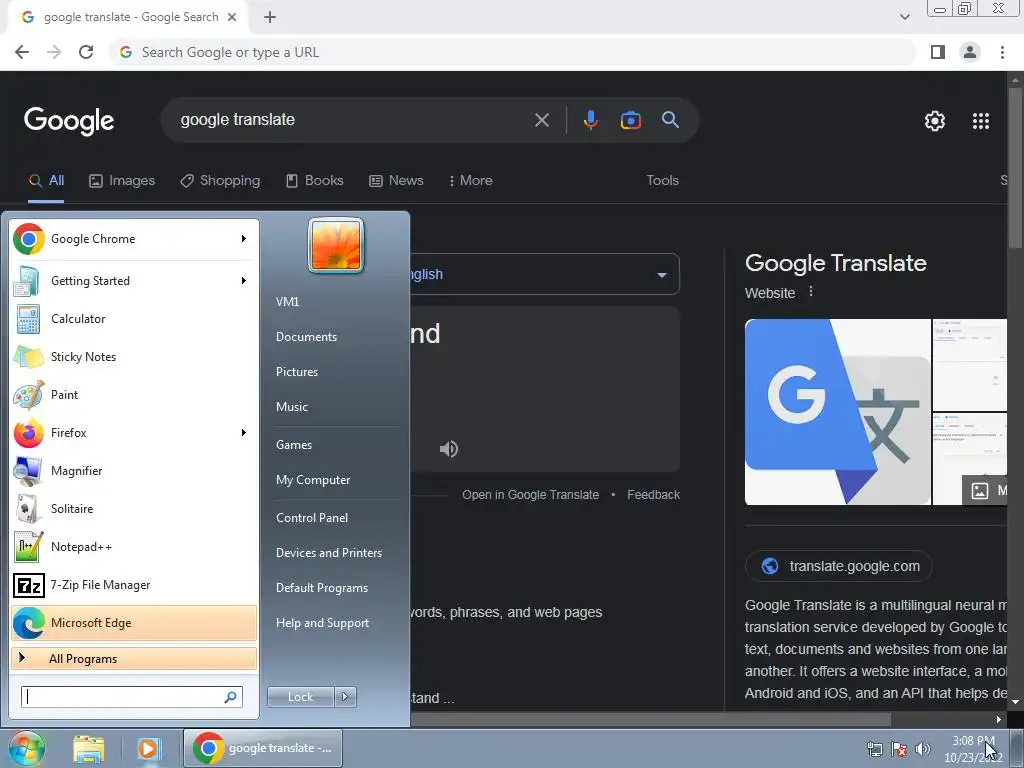Click the magnifier search button in Google

(670, 120)
